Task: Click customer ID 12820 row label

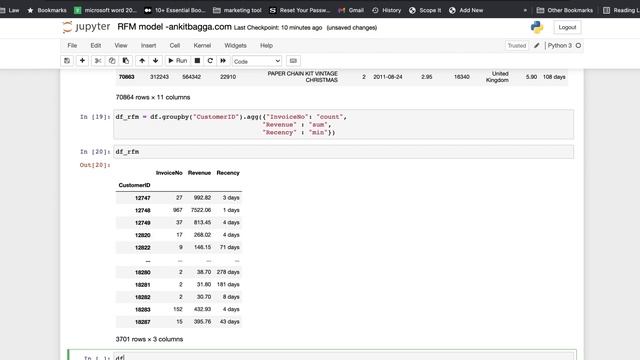Action: point(142,235)
